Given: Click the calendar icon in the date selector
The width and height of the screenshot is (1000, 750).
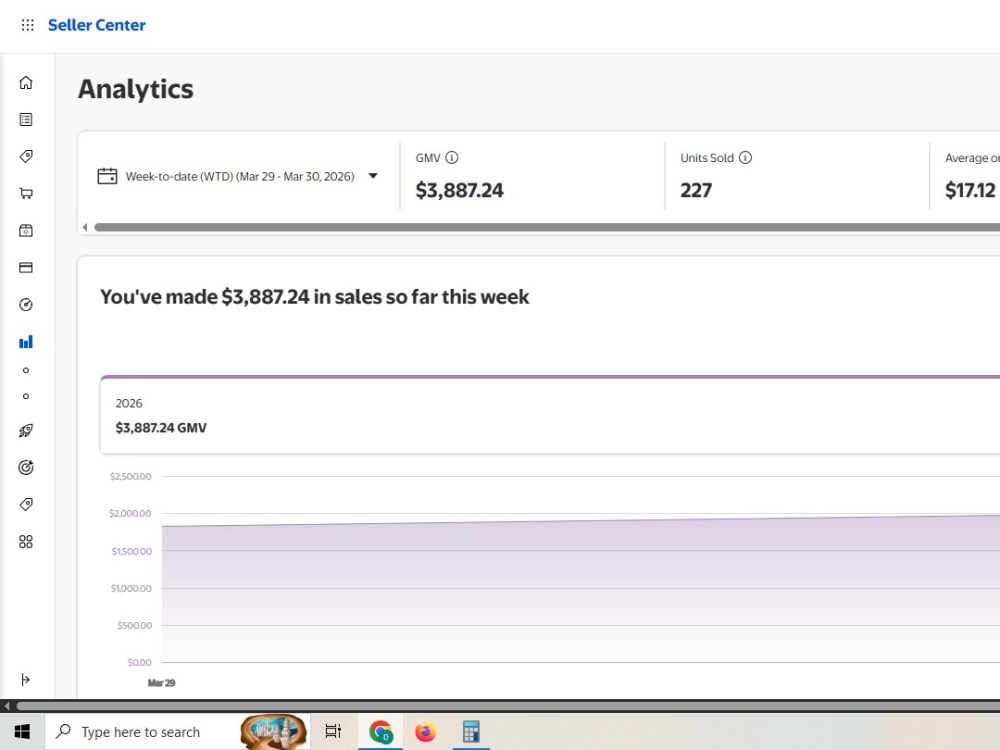Looking at the screenshot, I should [x=107, y=175].
